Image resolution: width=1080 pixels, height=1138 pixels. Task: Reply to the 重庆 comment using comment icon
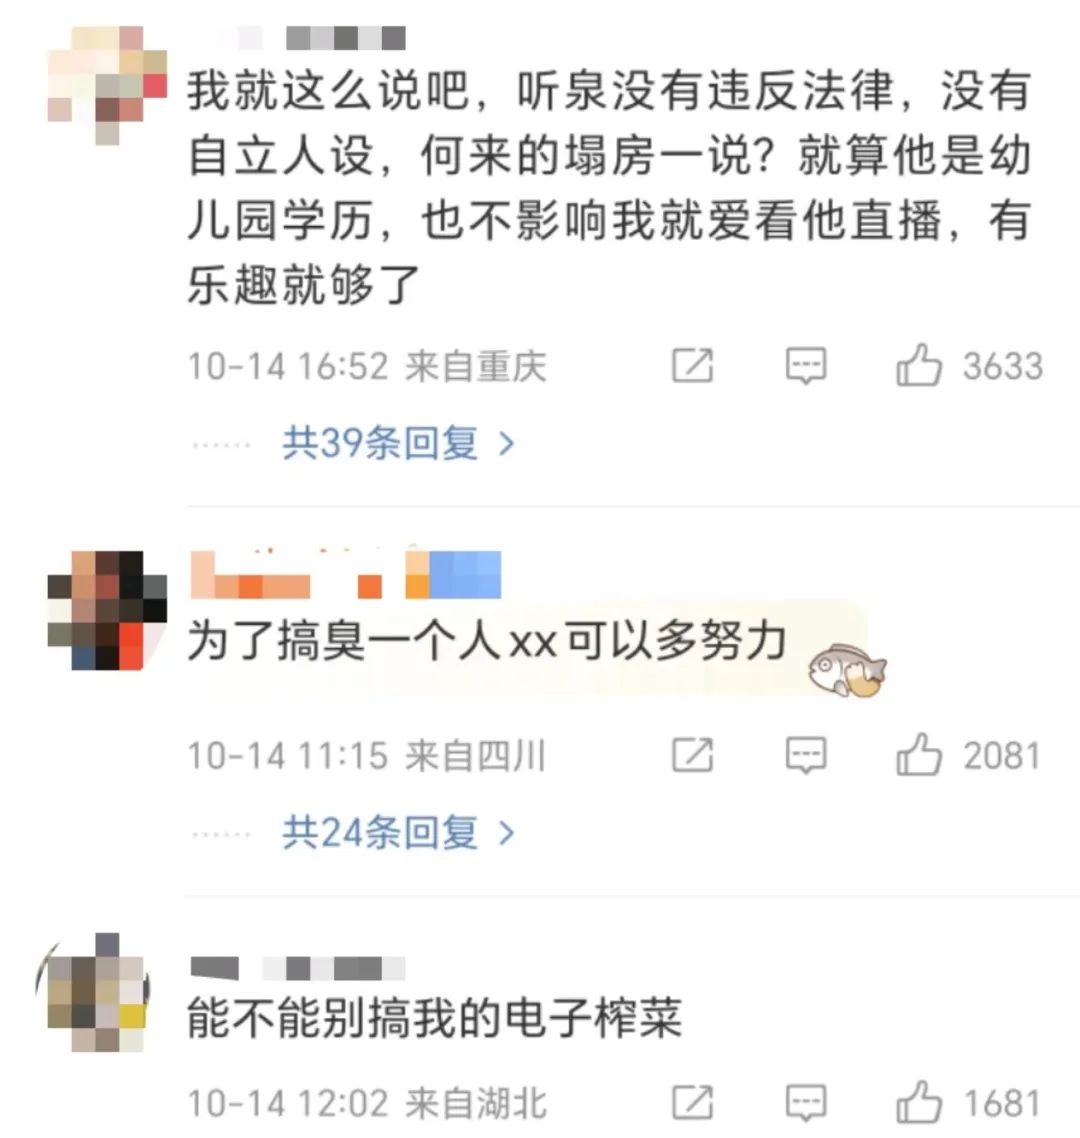806,366
